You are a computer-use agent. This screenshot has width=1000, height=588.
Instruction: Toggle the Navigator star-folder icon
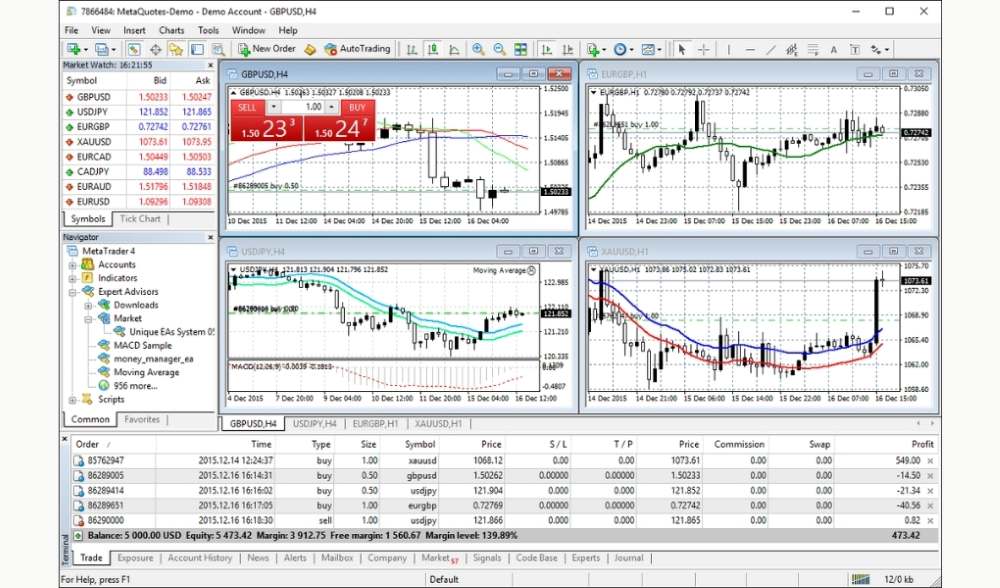(x=176, y=49)
